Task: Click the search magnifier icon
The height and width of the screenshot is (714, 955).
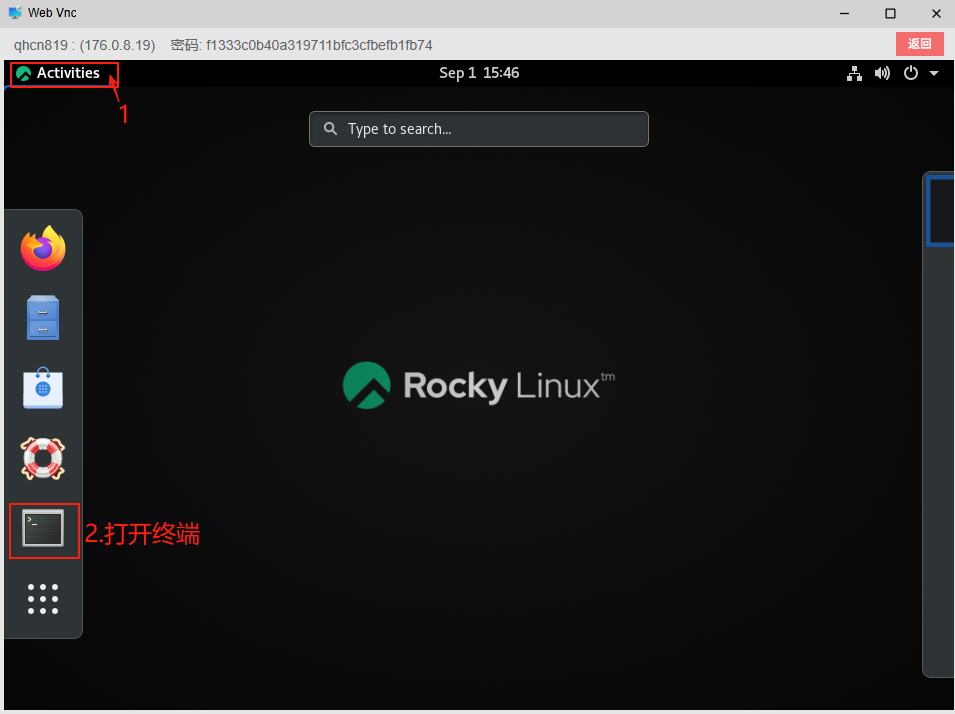Action: 330,129
